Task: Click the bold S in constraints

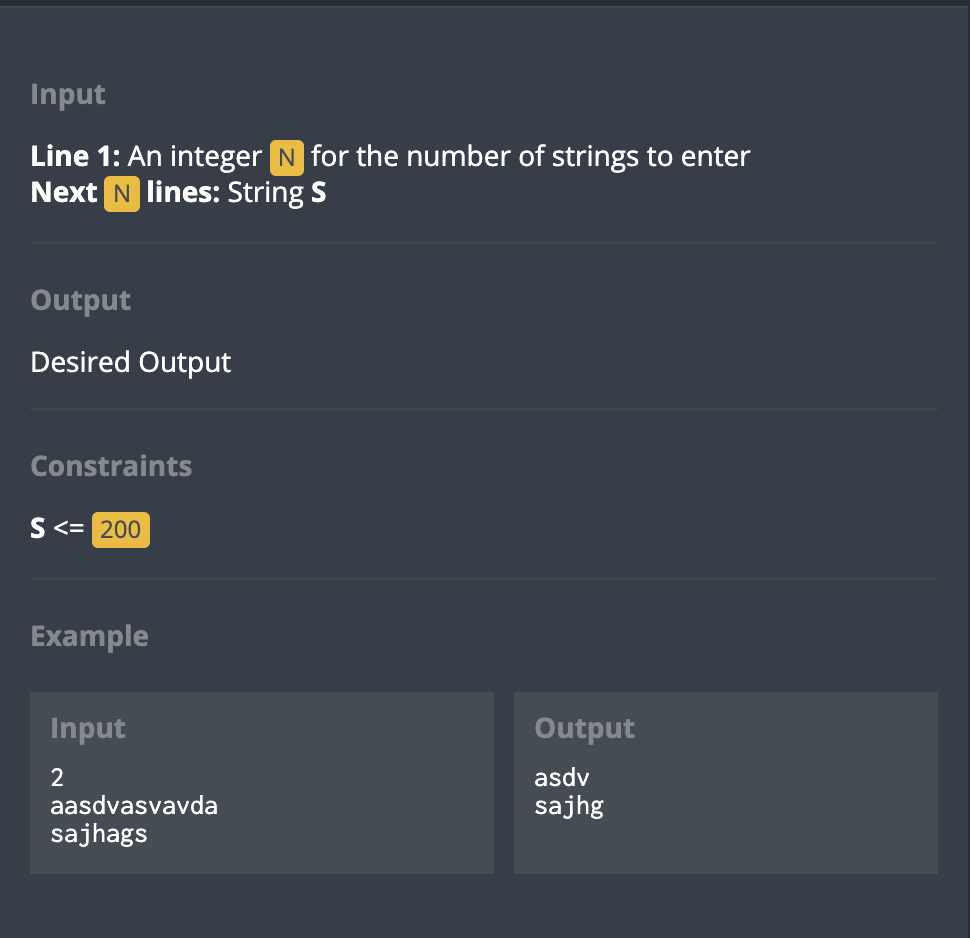Action: 38,528
